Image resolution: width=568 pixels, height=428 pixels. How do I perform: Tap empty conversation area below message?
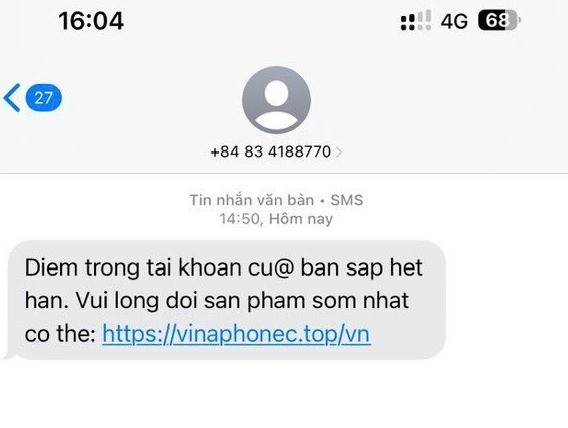[x=284, y=395]
